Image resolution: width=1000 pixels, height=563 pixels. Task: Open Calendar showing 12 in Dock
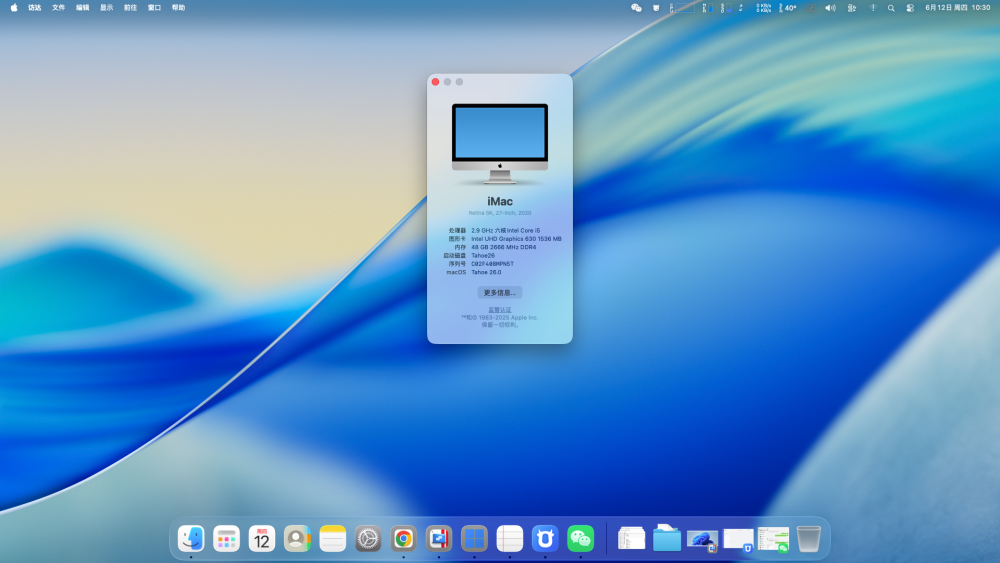pyautogui.click(x=261, y=539)
